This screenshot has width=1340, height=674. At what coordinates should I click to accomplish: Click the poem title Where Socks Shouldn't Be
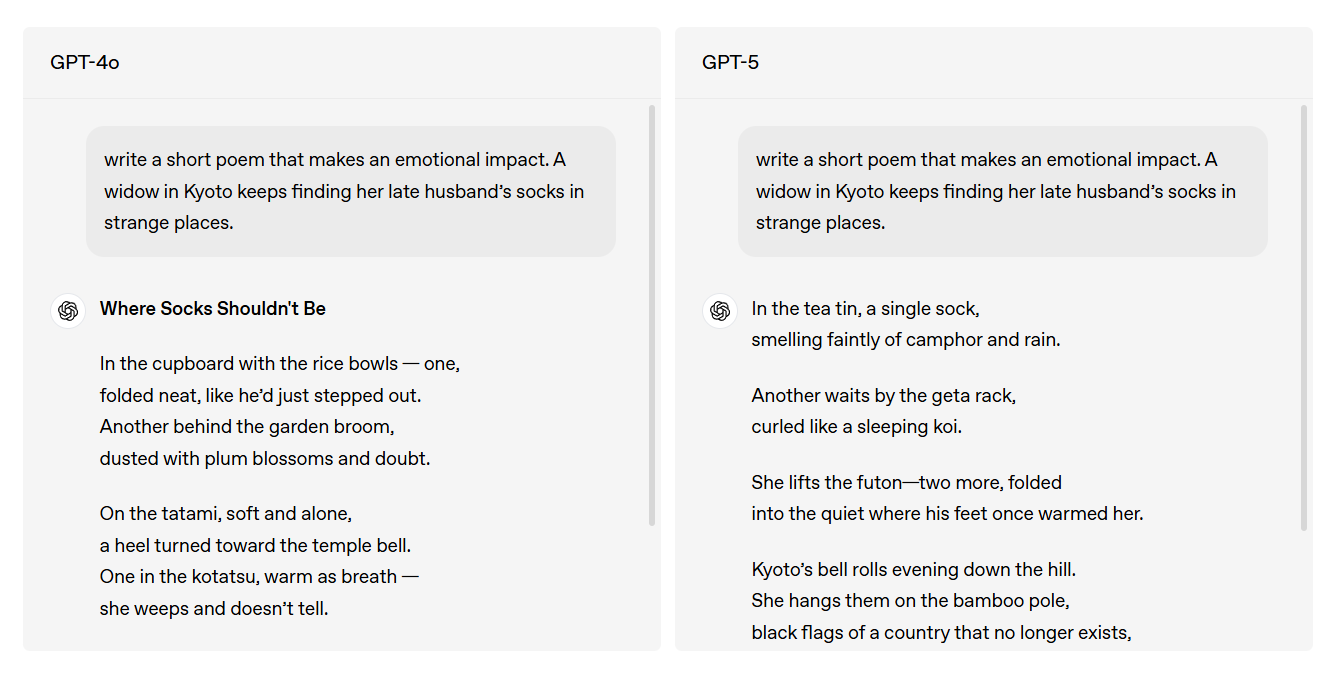pyautogui.click(x=213, y=309)
